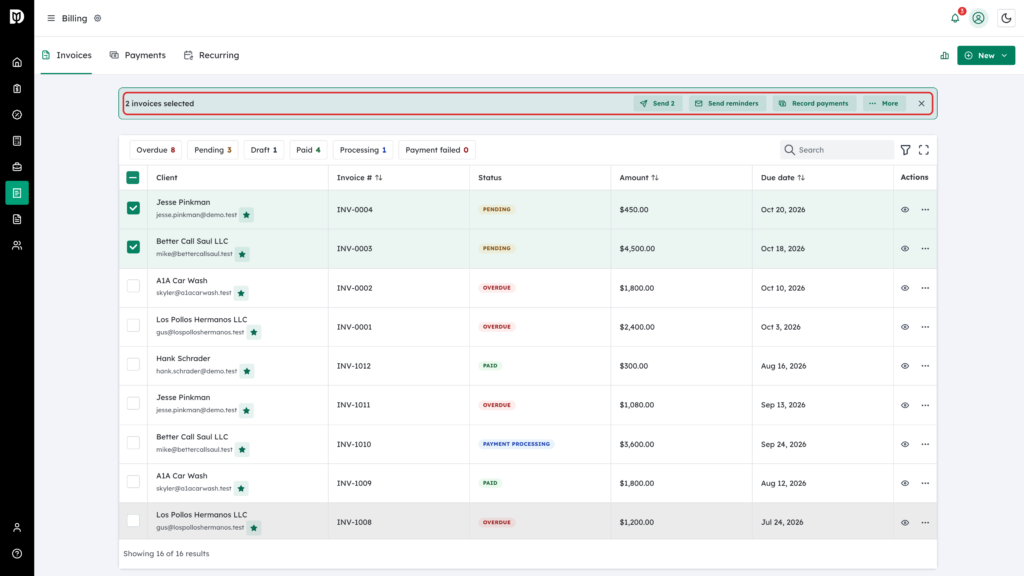
Task: Sort the table by Due date column
Action: [782, 178]
